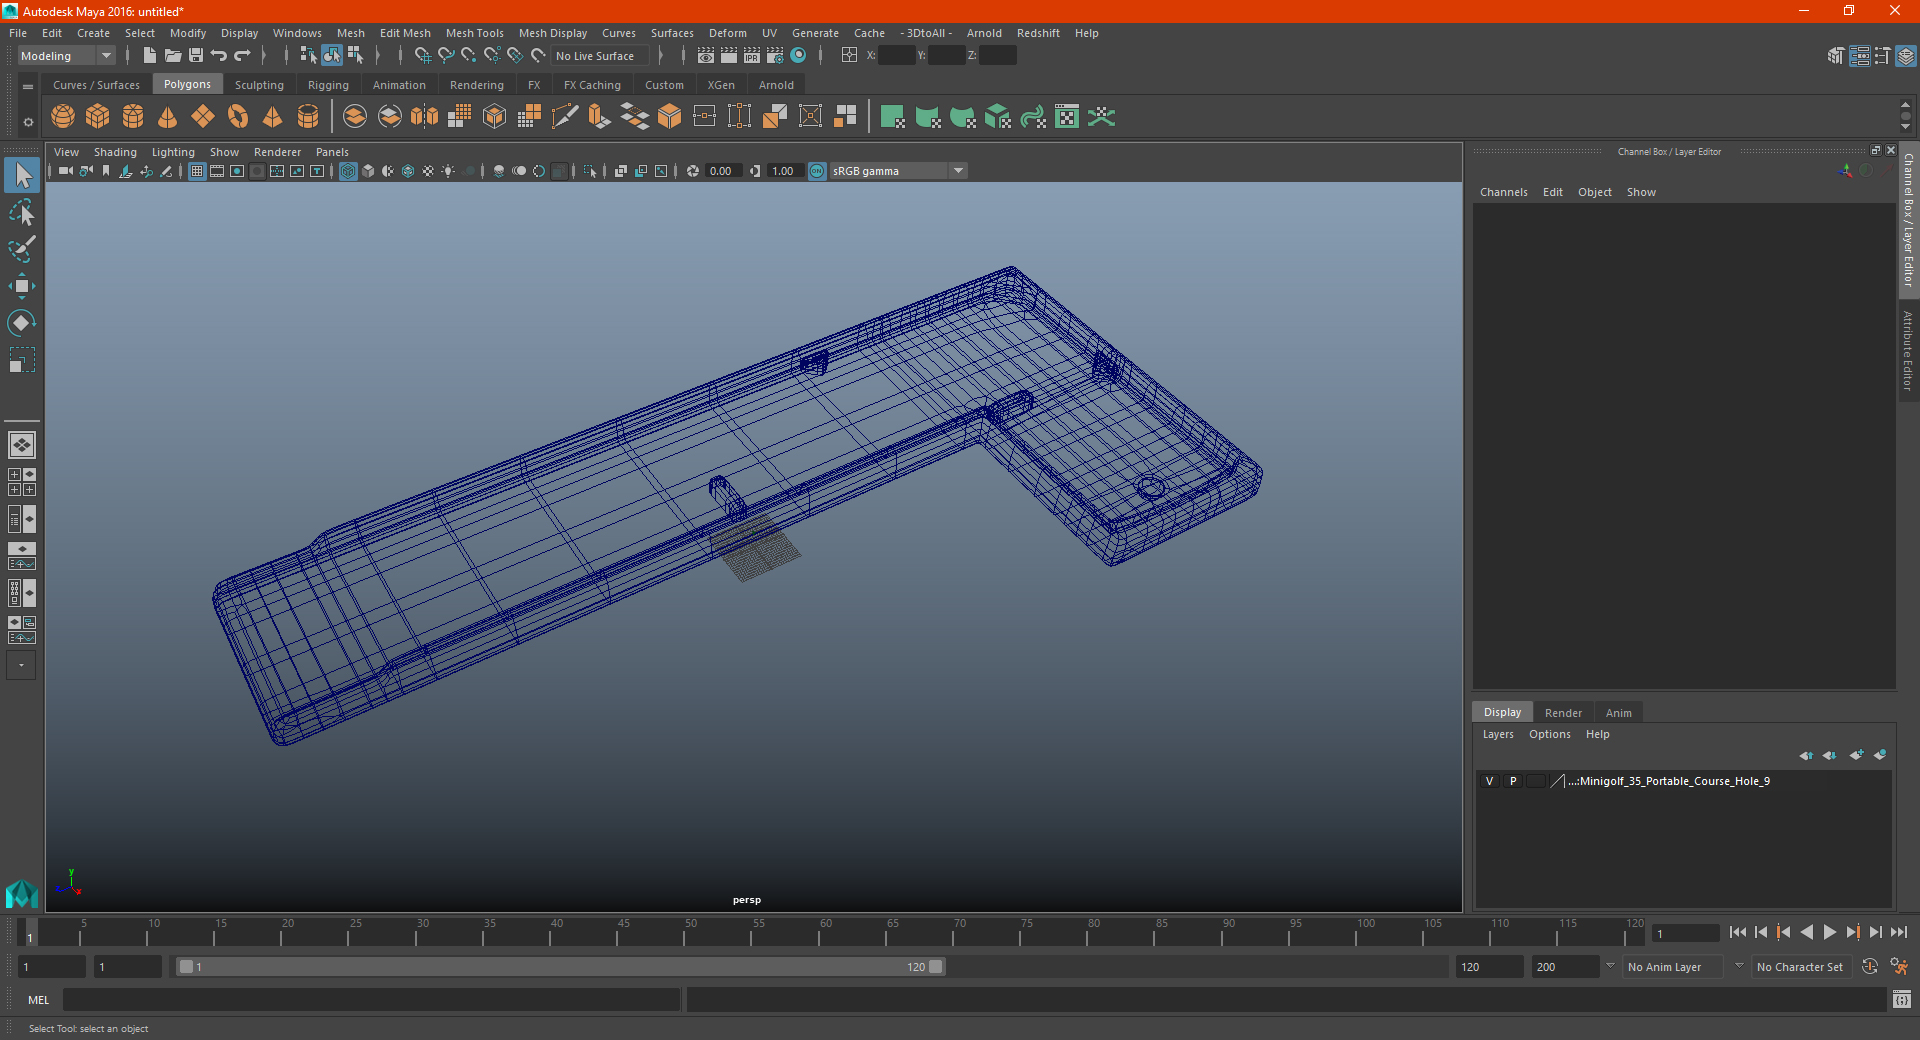
Task: Select the Lasso Select tool
Action: click(x=22, y=212)
